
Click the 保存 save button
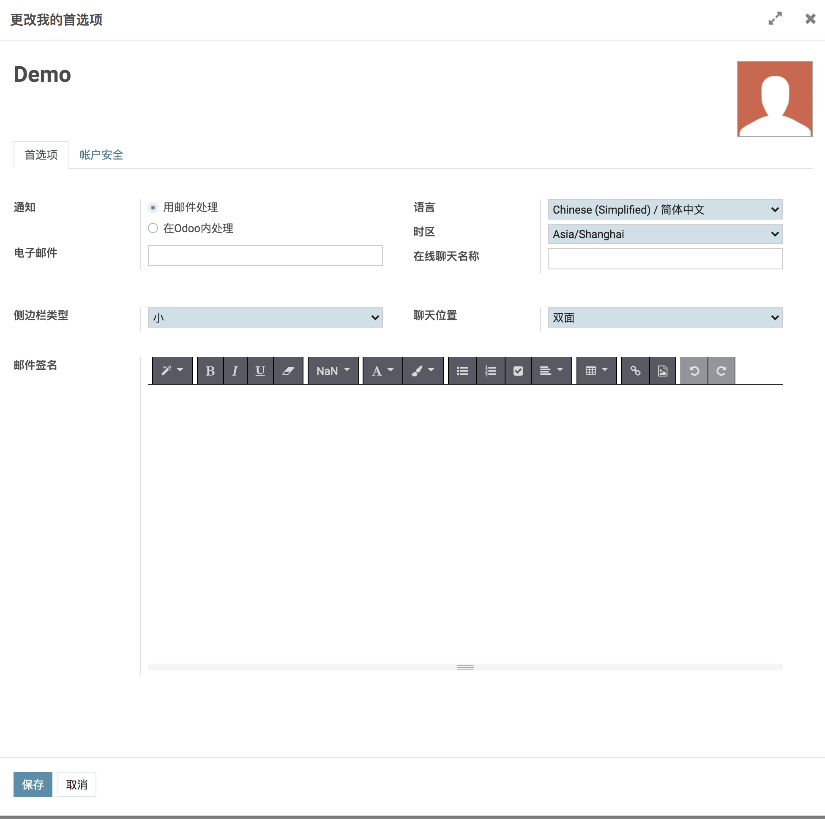click(x=33, y=785)
